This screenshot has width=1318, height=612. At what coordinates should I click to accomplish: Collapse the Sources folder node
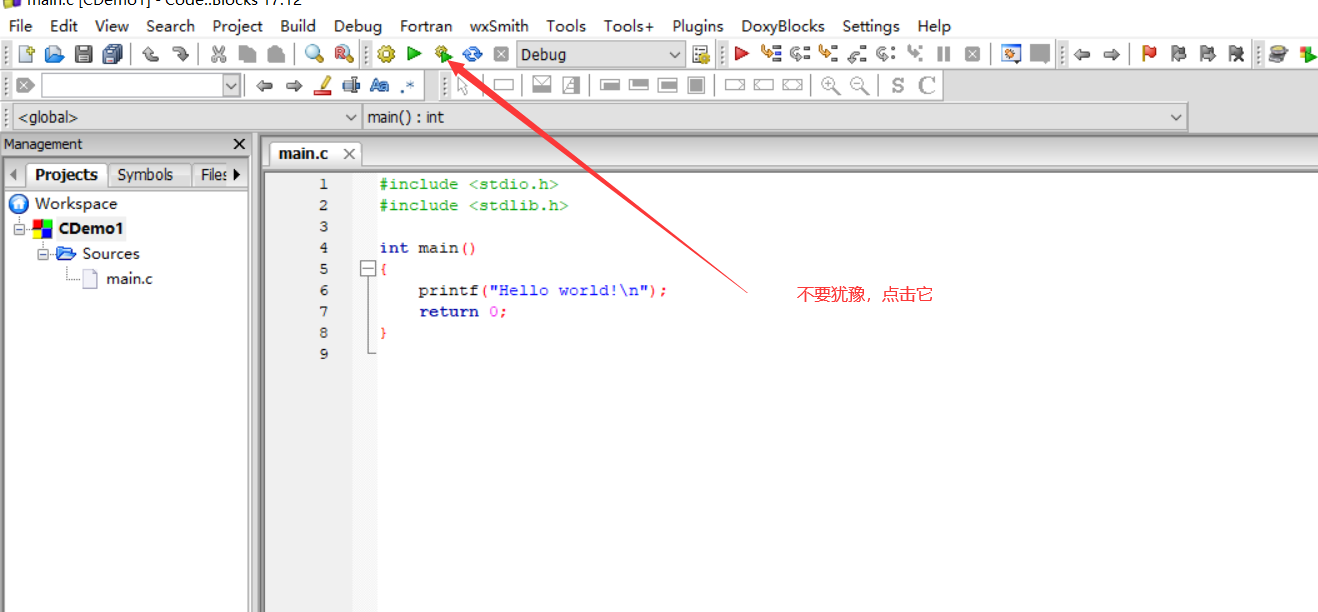coord(43,254)
